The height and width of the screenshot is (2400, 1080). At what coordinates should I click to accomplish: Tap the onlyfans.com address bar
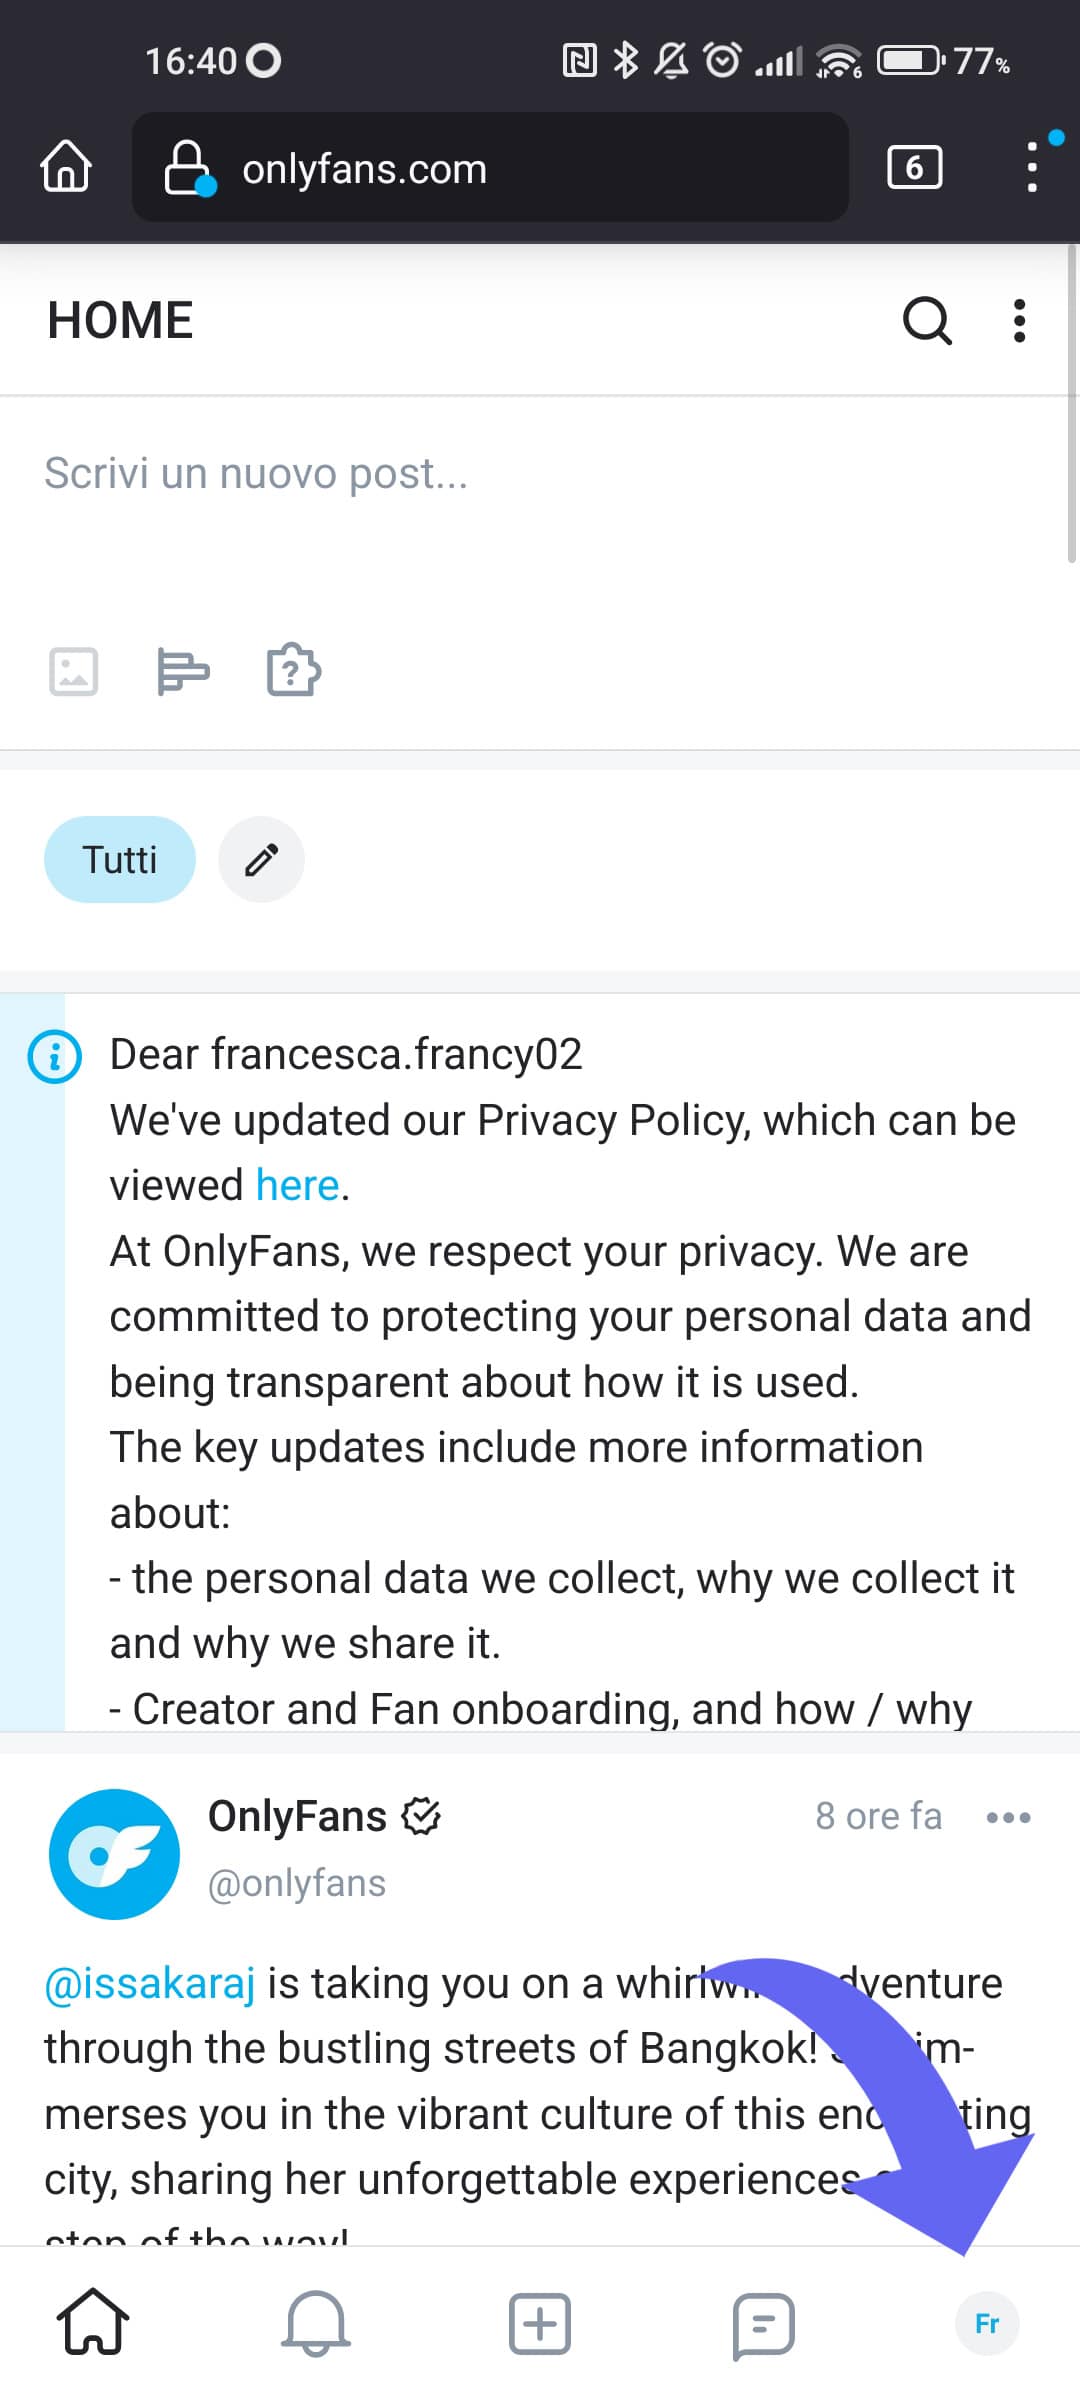tap(490, 168)
